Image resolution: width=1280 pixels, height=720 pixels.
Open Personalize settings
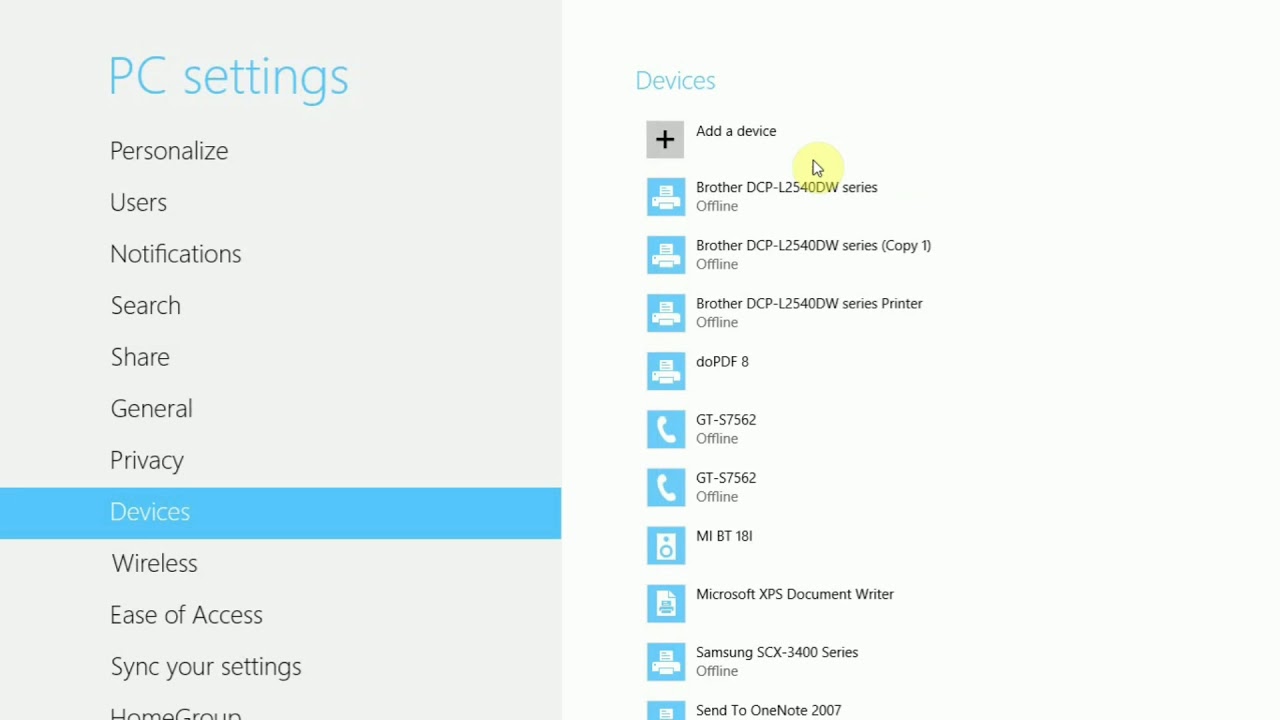(169, 151)
